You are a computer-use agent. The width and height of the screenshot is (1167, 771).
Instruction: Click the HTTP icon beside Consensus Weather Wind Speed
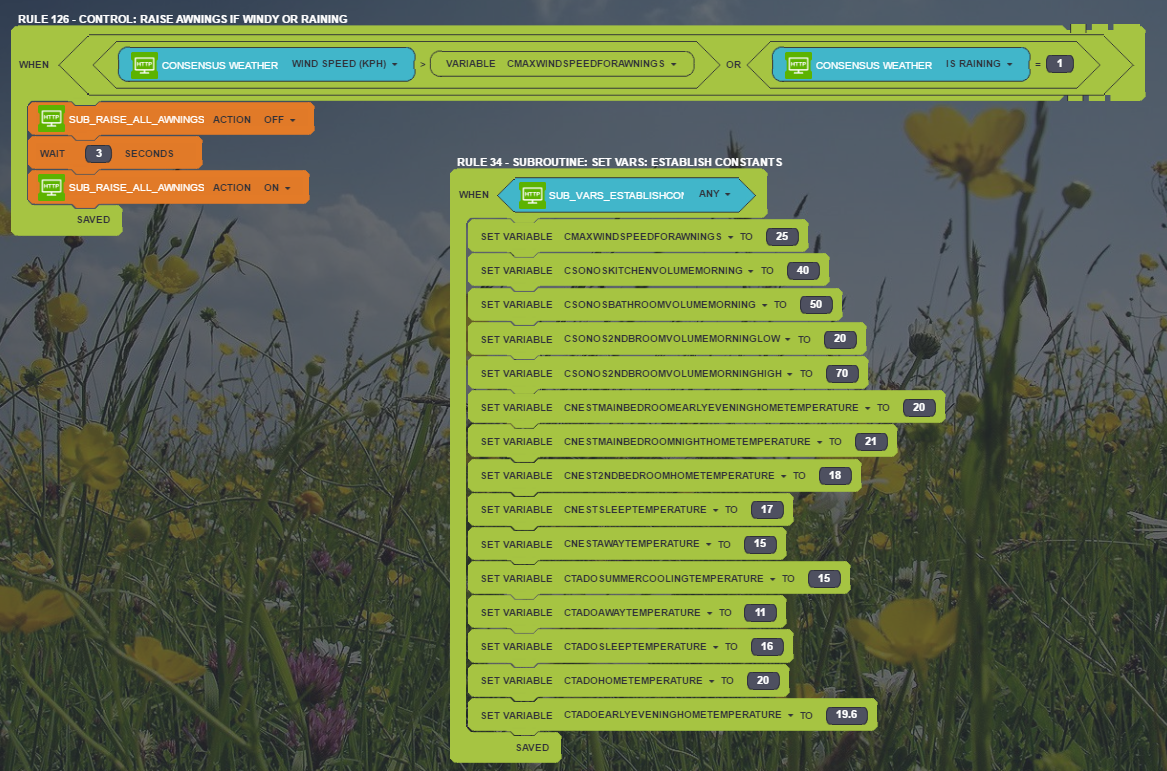click(x=145, y=65)
